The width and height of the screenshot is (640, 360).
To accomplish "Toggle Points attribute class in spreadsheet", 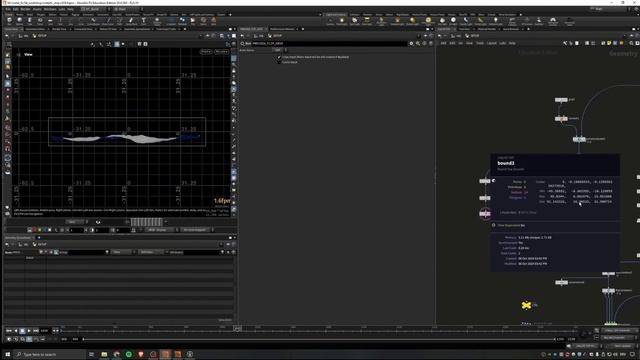I will coord(41,252).
